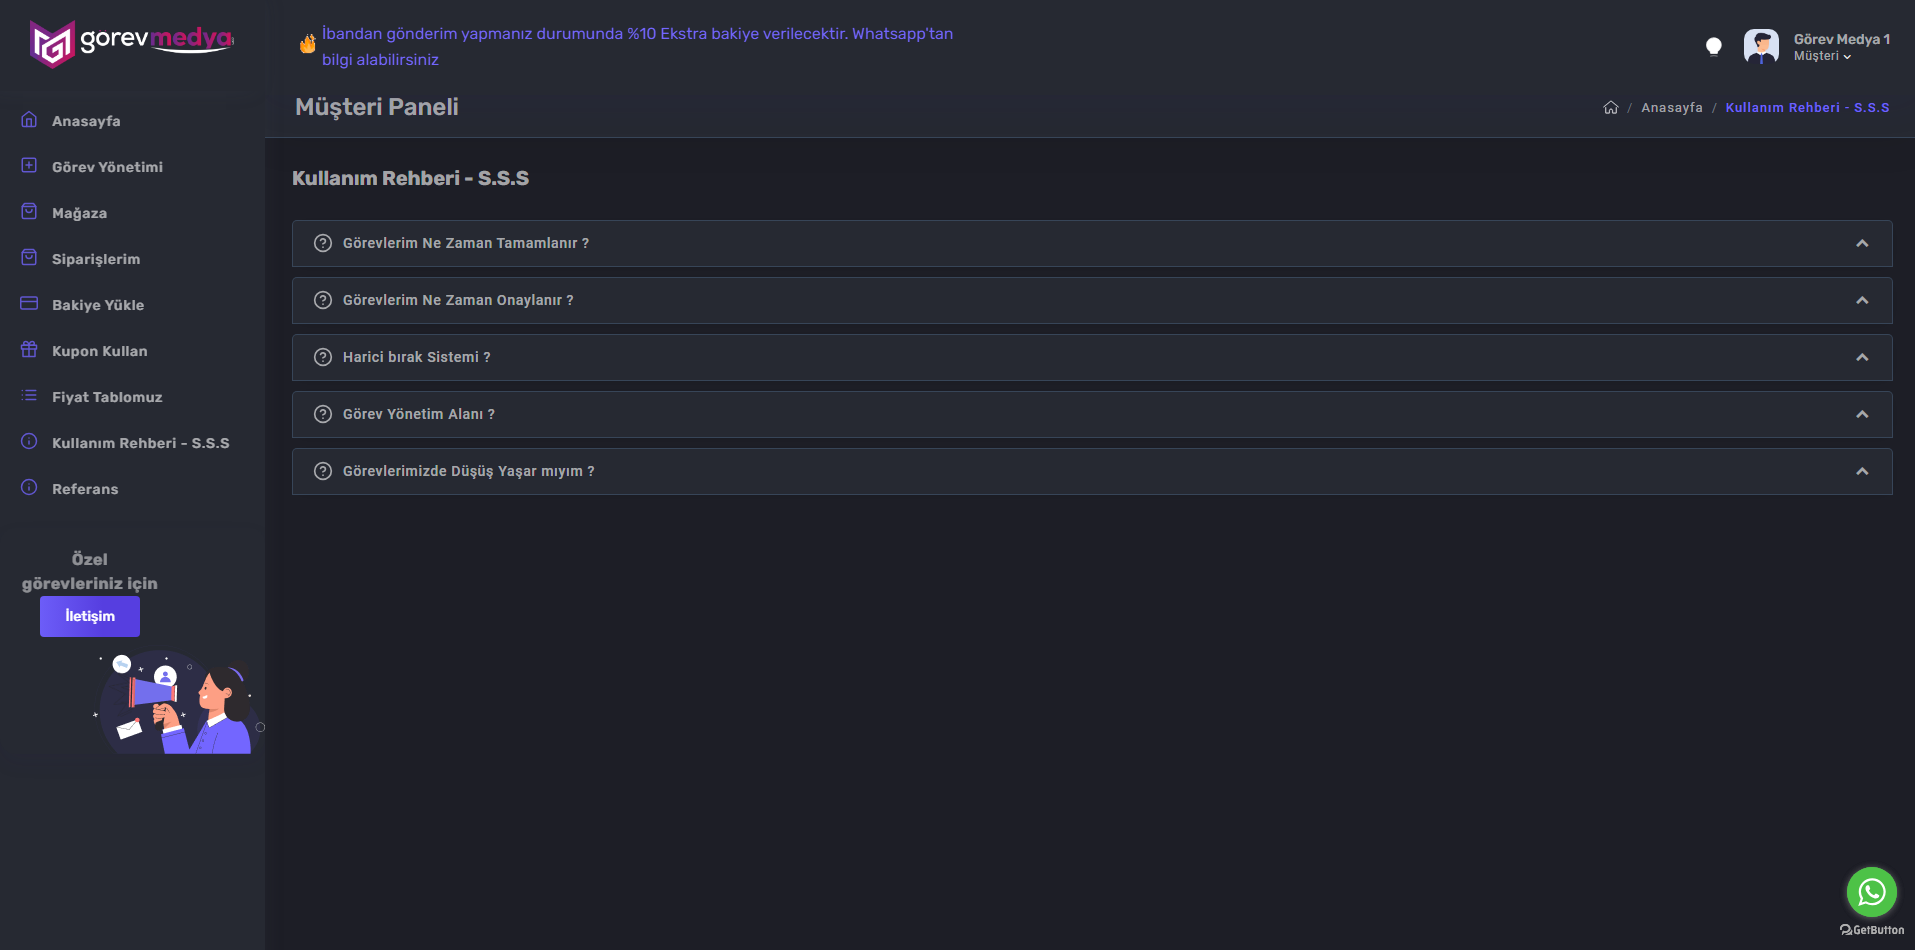Toggle the light bulb theme switch

(x=1713, y=47)
